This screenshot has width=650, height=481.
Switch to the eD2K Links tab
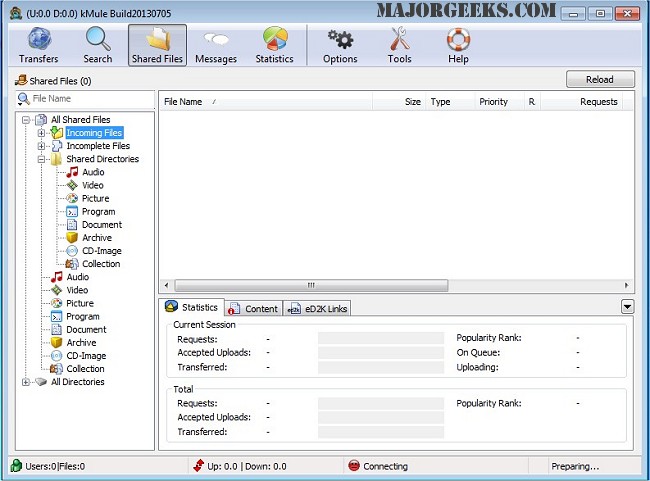click(317, 309)
